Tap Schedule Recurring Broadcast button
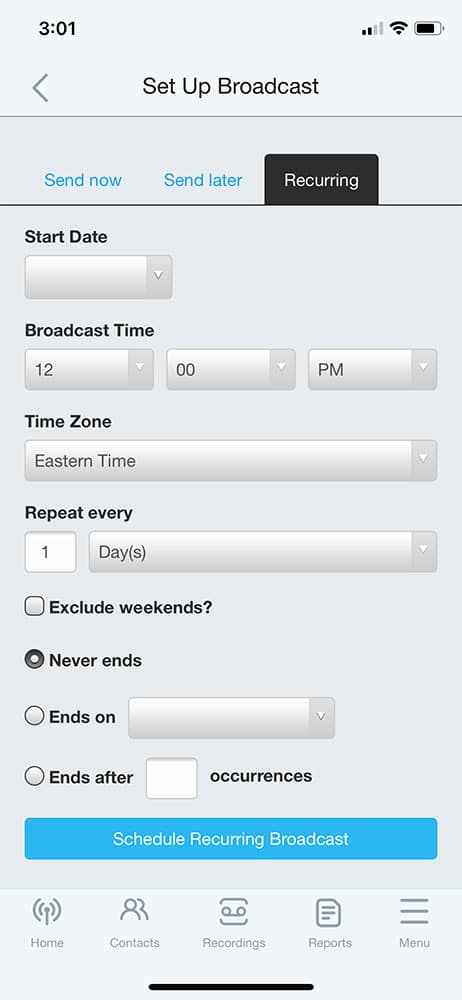The width and height of the screenshot is (462, 1000). click(231, 839)
